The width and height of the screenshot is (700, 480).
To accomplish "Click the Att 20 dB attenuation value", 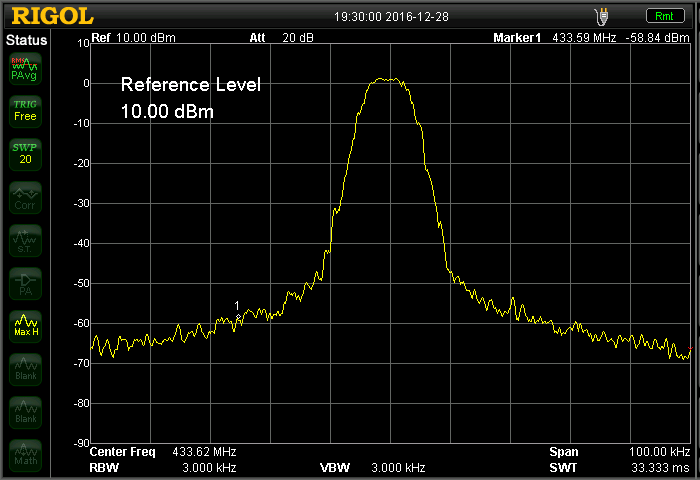I will pos(282,38).
